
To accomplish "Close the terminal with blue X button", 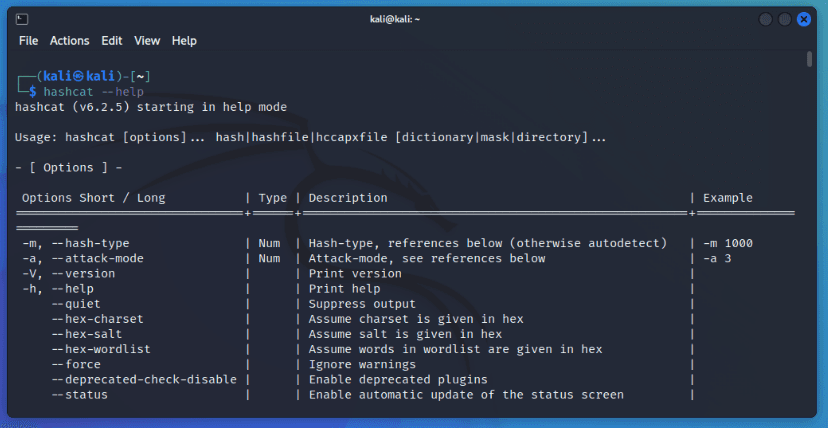I will click(804, 20).
